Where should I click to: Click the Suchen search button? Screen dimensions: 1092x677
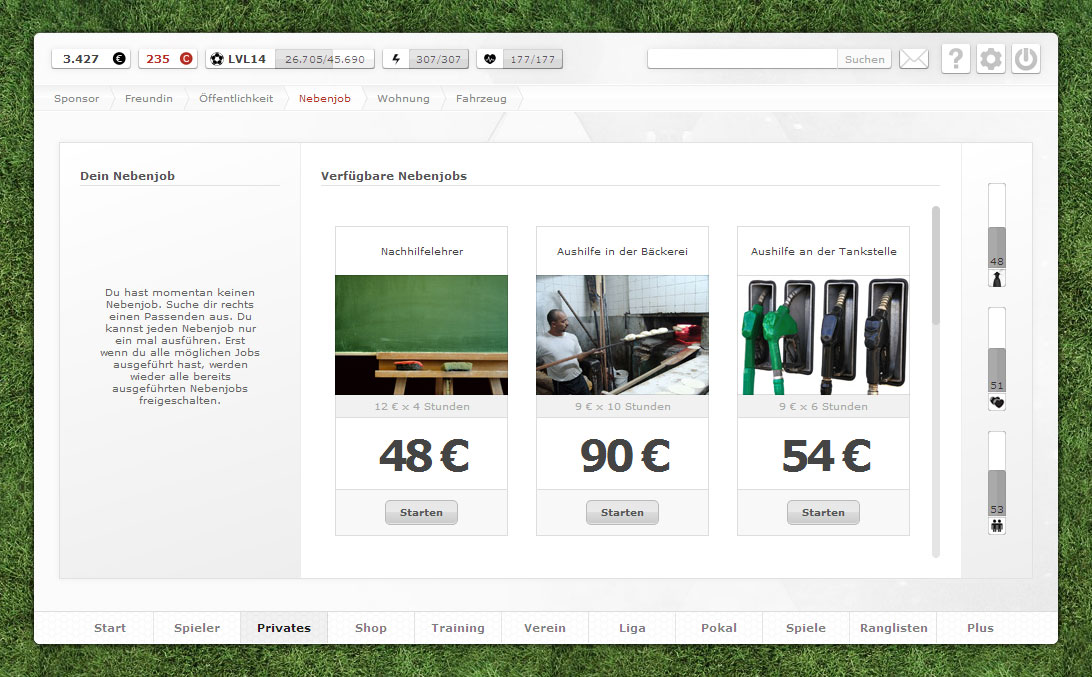tap(864, 59)
